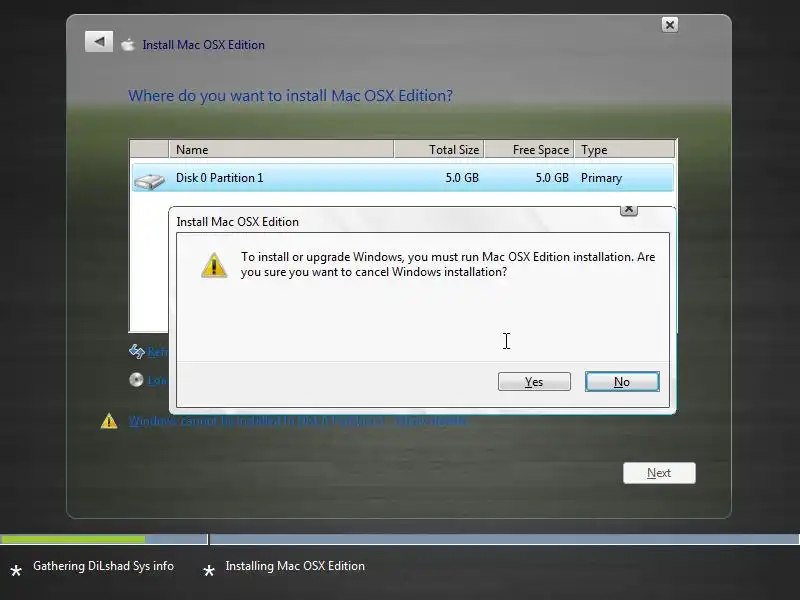Click the yellow warning icon beside bottom link

(109, 421)
